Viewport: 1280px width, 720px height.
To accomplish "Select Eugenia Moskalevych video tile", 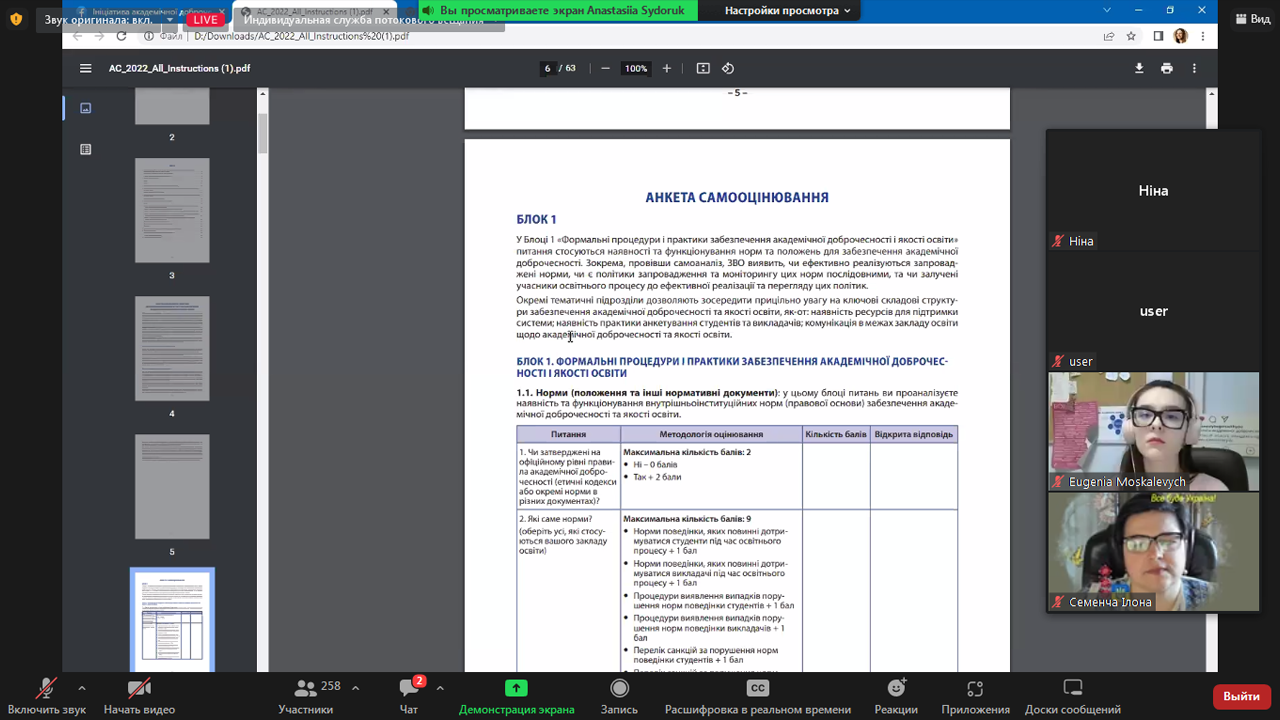I will coord(1153,431).
